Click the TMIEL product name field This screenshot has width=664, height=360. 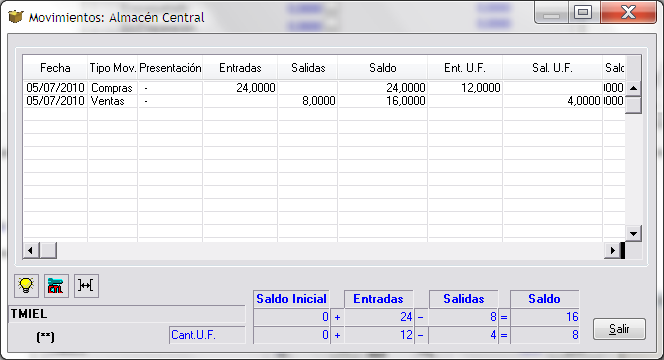click(x=127, y=314)
